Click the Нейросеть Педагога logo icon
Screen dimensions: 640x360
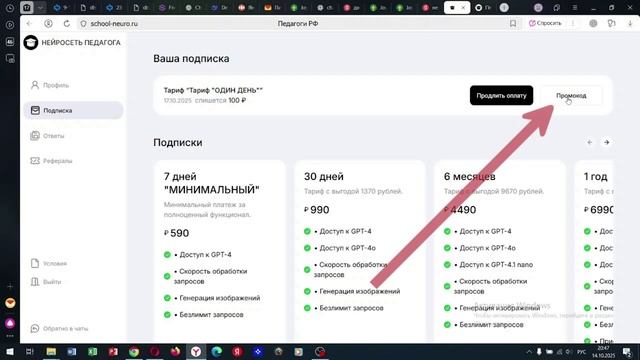[x=31, y=42]
